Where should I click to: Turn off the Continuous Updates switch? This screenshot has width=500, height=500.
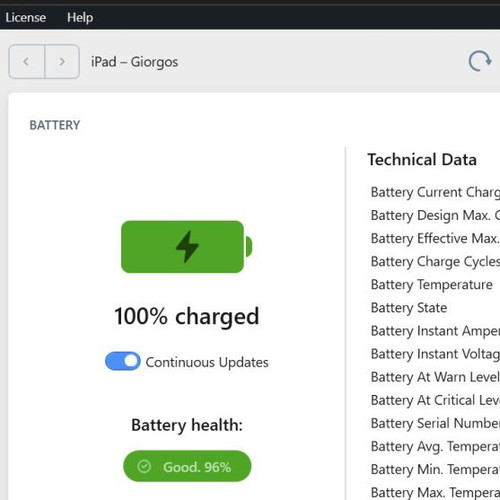click(123, 361)
